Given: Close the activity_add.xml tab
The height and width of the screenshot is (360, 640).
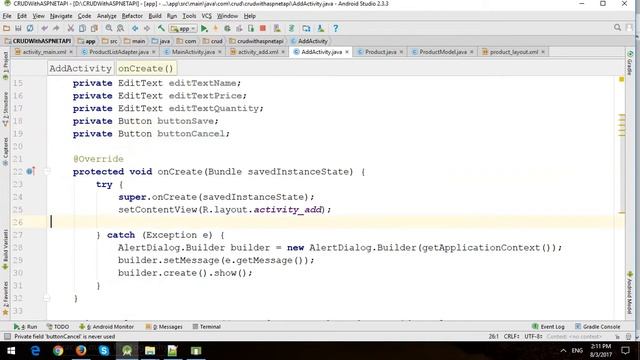Looking at the screenshot, I should click(x=283, y=52).
